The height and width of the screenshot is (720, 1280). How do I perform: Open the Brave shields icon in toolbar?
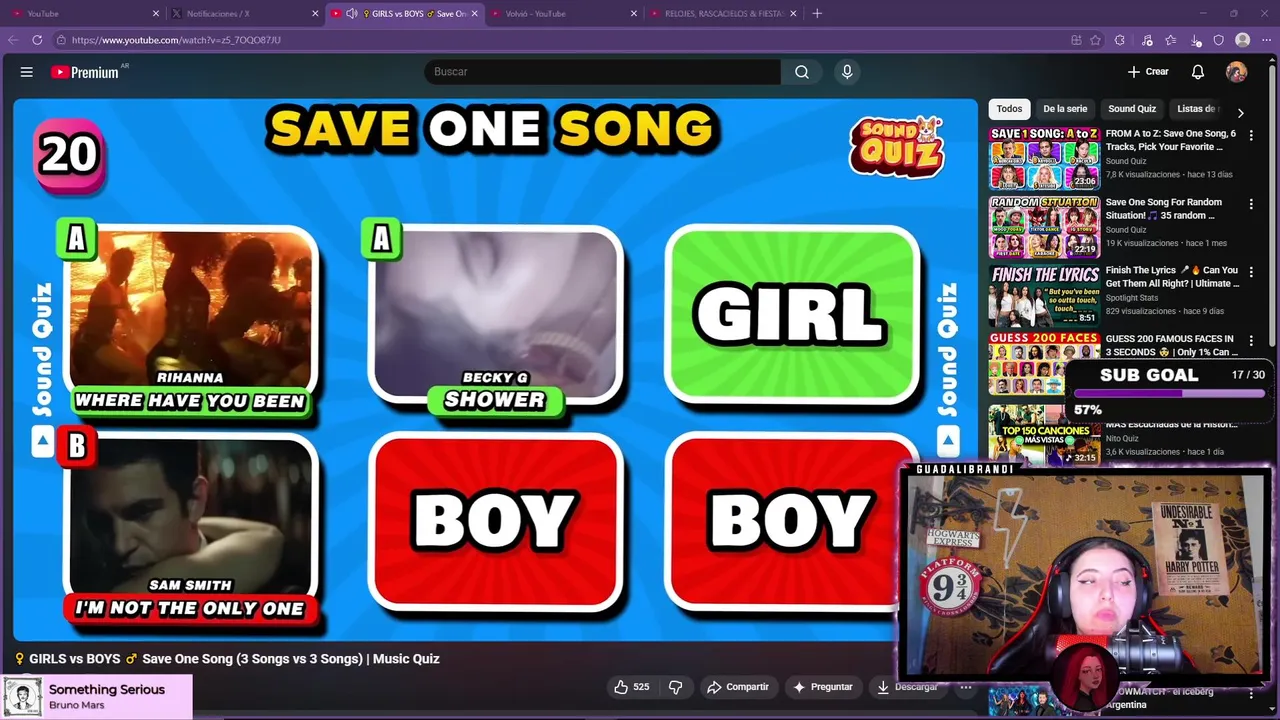pos(1218,40)
